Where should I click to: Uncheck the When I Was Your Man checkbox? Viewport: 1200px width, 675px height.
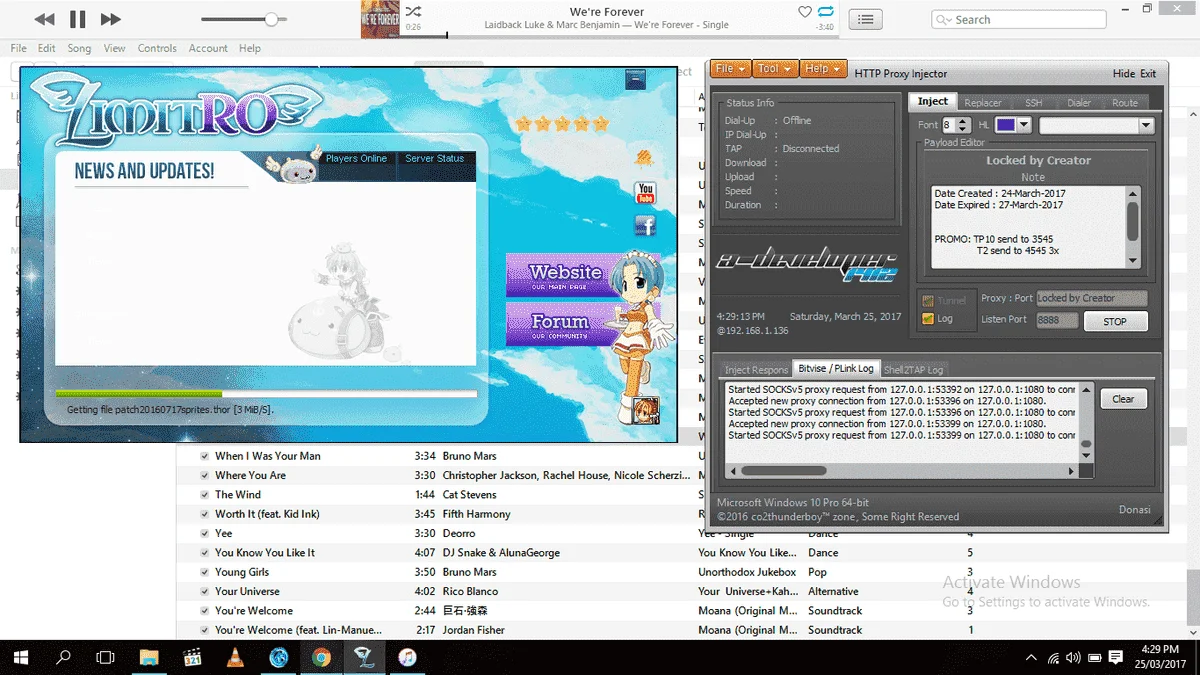(x=205, y=456)
